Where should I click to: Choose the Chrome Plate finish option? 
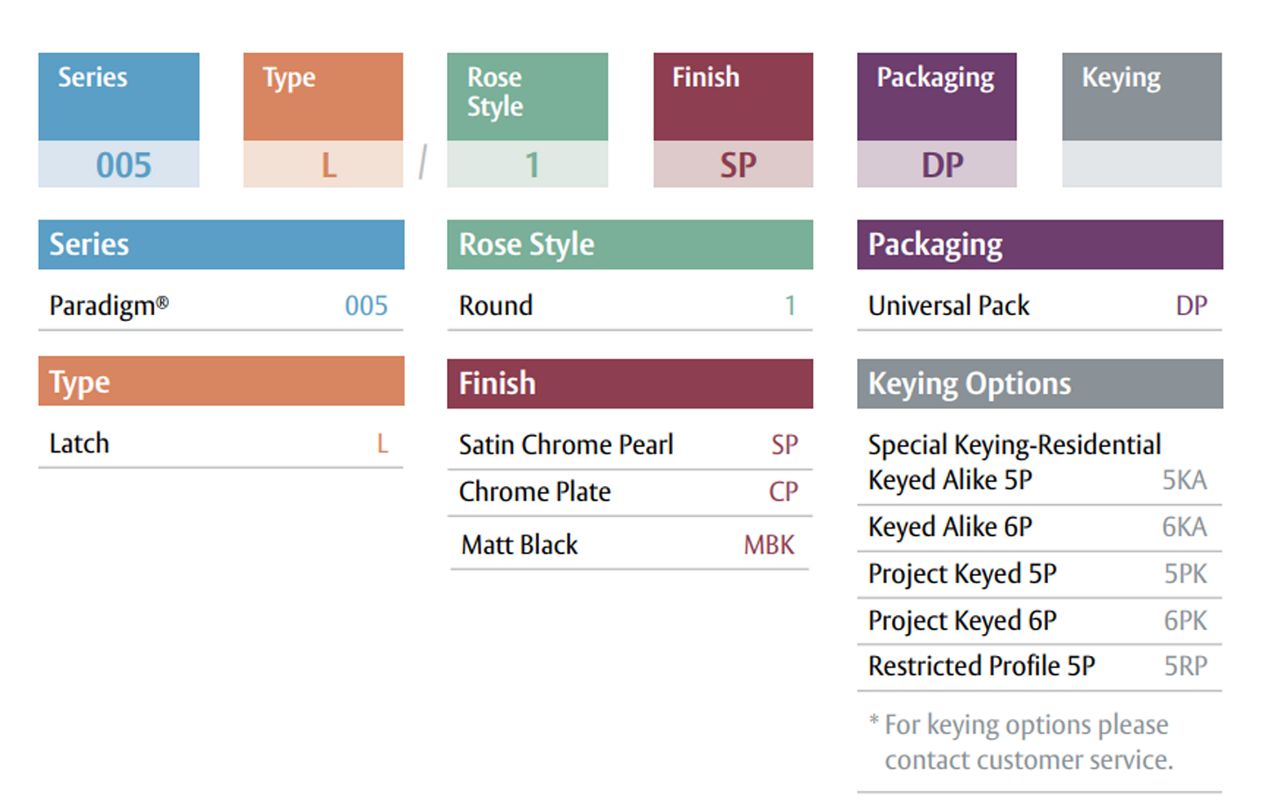click(x=630, y=492)
